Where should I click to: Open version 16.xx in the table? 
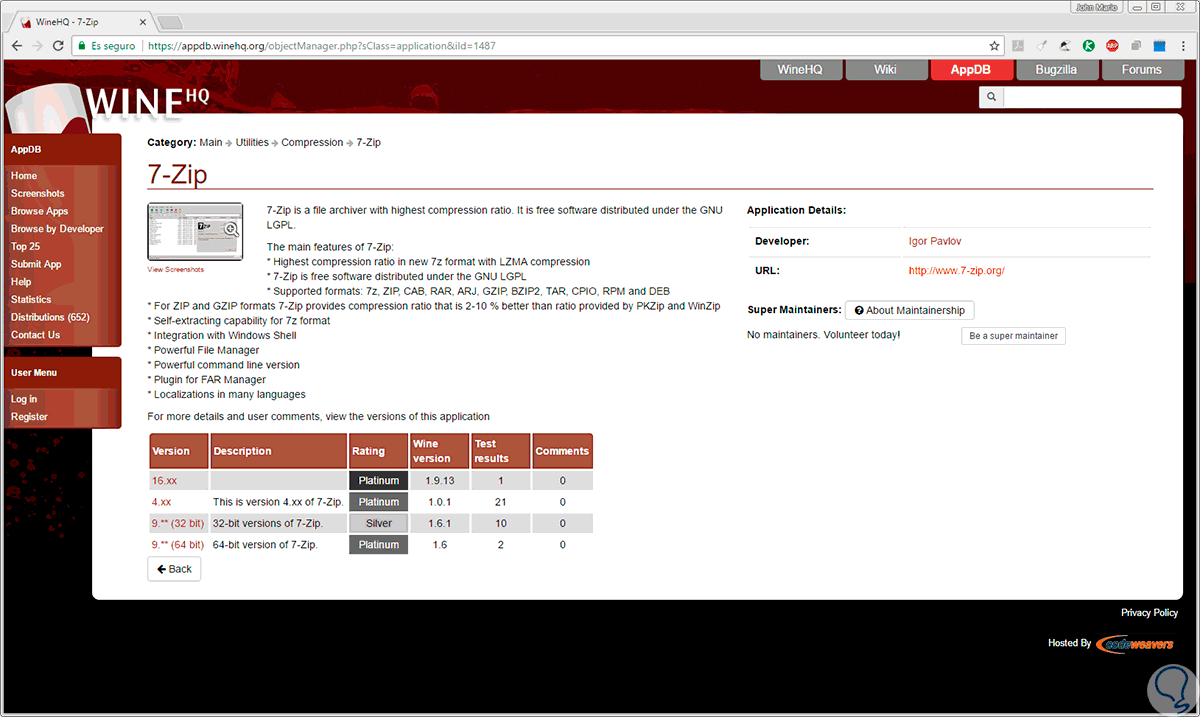pos(164,481)
